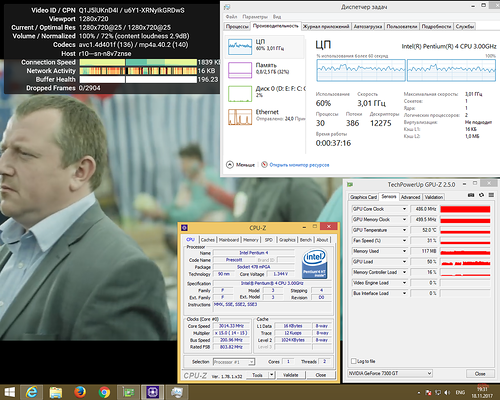500x400 pixels.
Task: Switch to CPU-Z Mainboard tab
Action: pyautogui.click(x=229, y=240)
